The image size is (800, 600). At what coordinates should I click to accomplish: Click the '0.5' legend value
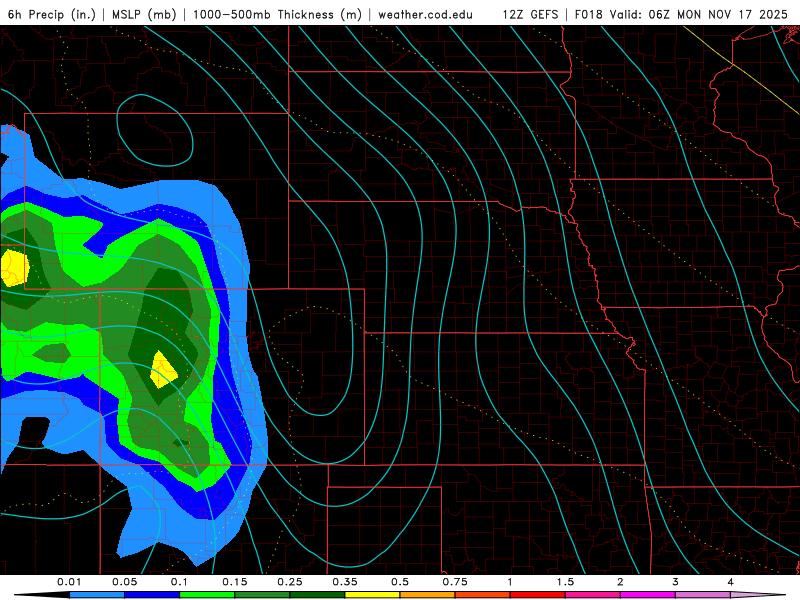(x=400, y=582)
